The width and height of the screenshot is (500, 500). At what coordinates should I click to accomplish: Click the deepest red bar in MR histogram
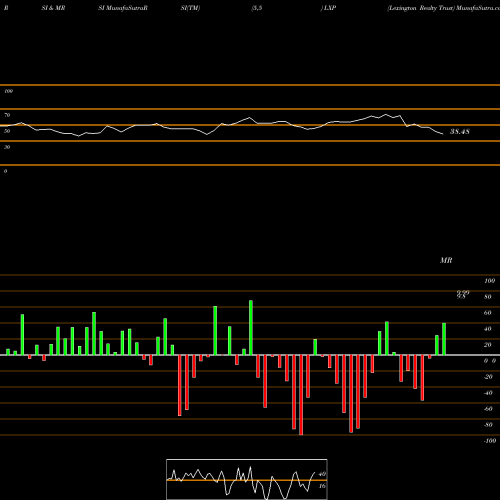[301, 395]
